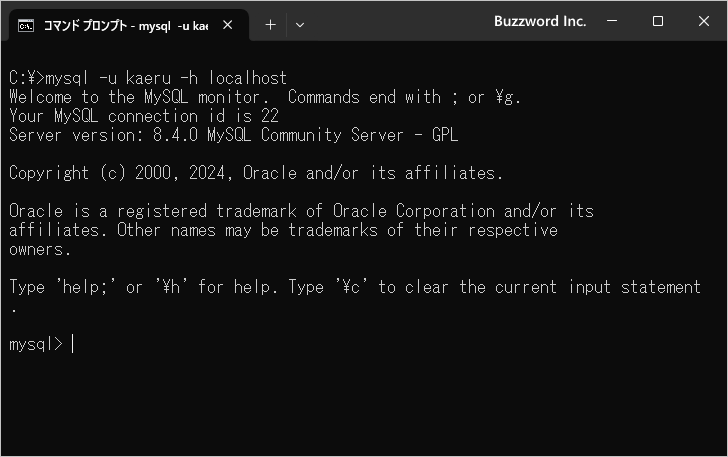Click the Type 'help;' instruction line
728x457 pixels.
[355, 287]
